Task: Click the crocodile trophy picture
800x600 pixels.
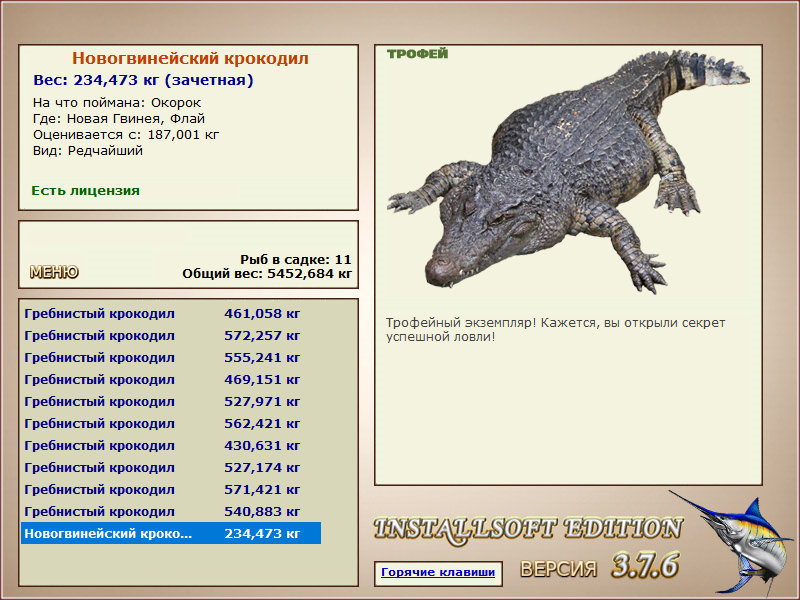Action: [x=568, y=171]
